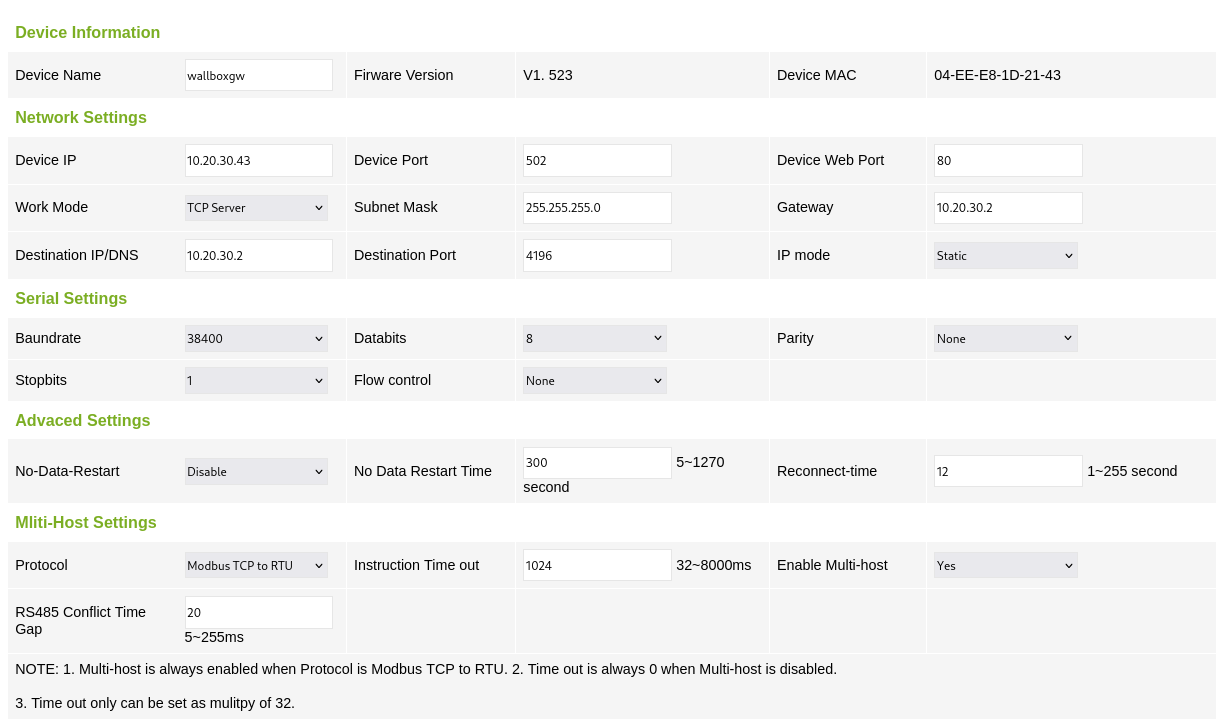Open the Parity dropdown
Screen dimensions: 1223x723
click(x=1006, y=338)
